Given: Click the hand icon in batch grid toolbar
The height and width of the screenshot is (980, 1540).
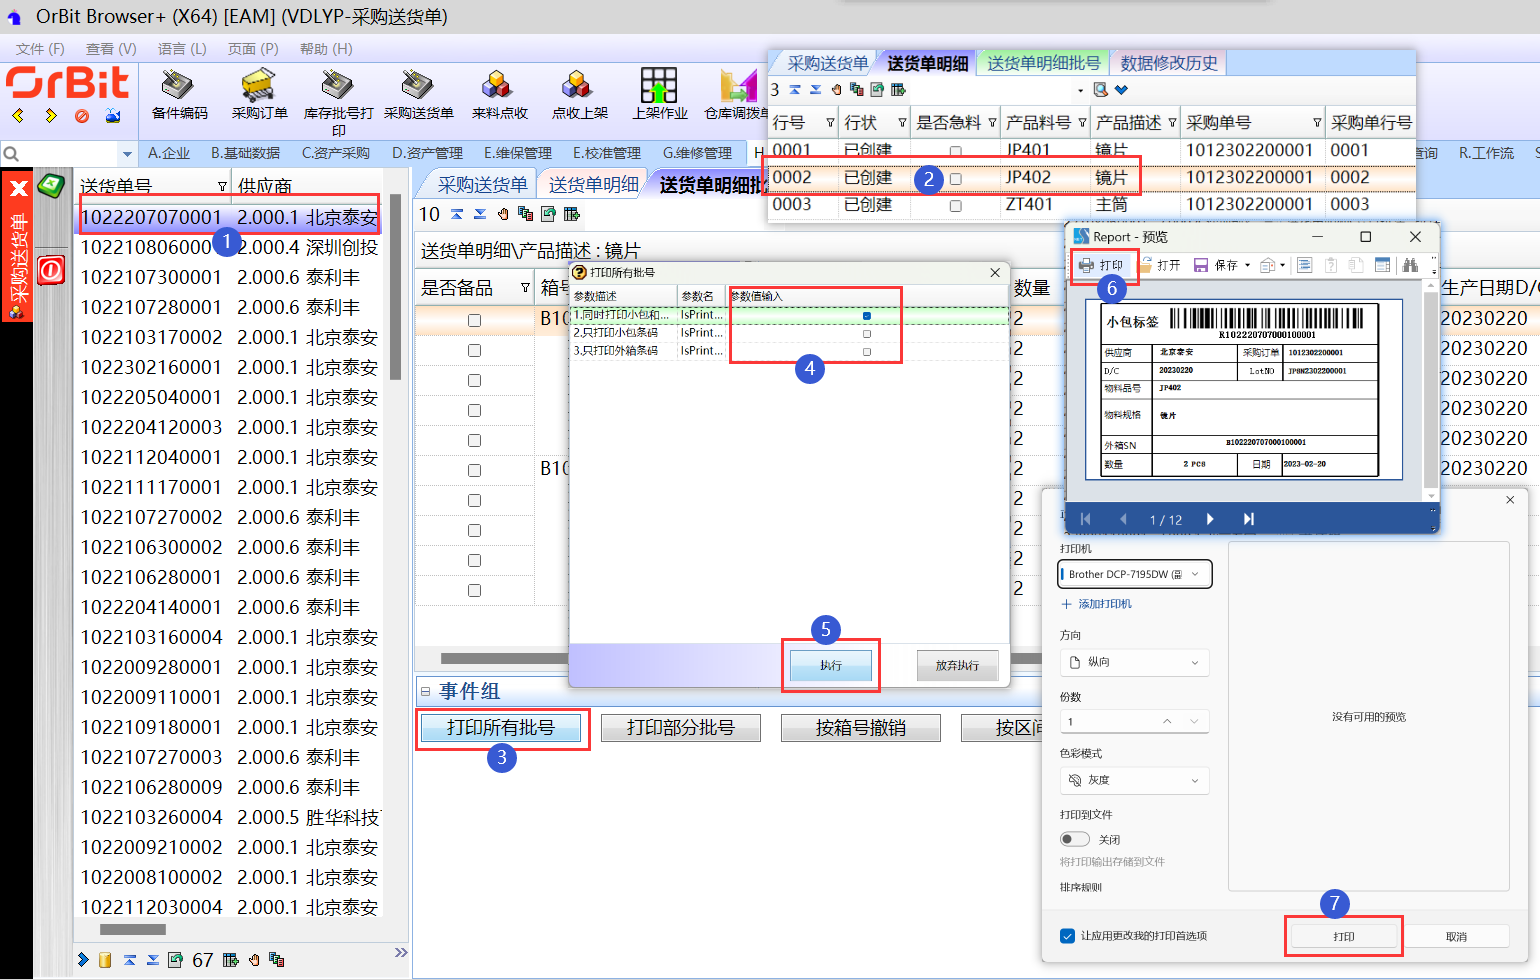Looking at the screenshot, I should click(503, 214).
